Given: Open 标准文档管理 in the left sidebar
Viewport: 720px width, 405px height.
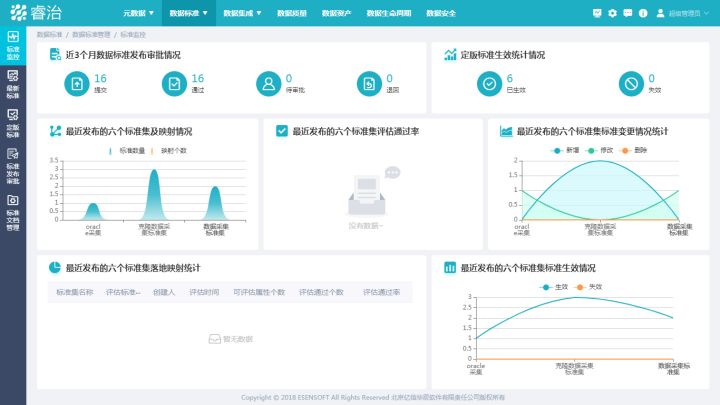Looking at the screenshot, I should 13,218.
